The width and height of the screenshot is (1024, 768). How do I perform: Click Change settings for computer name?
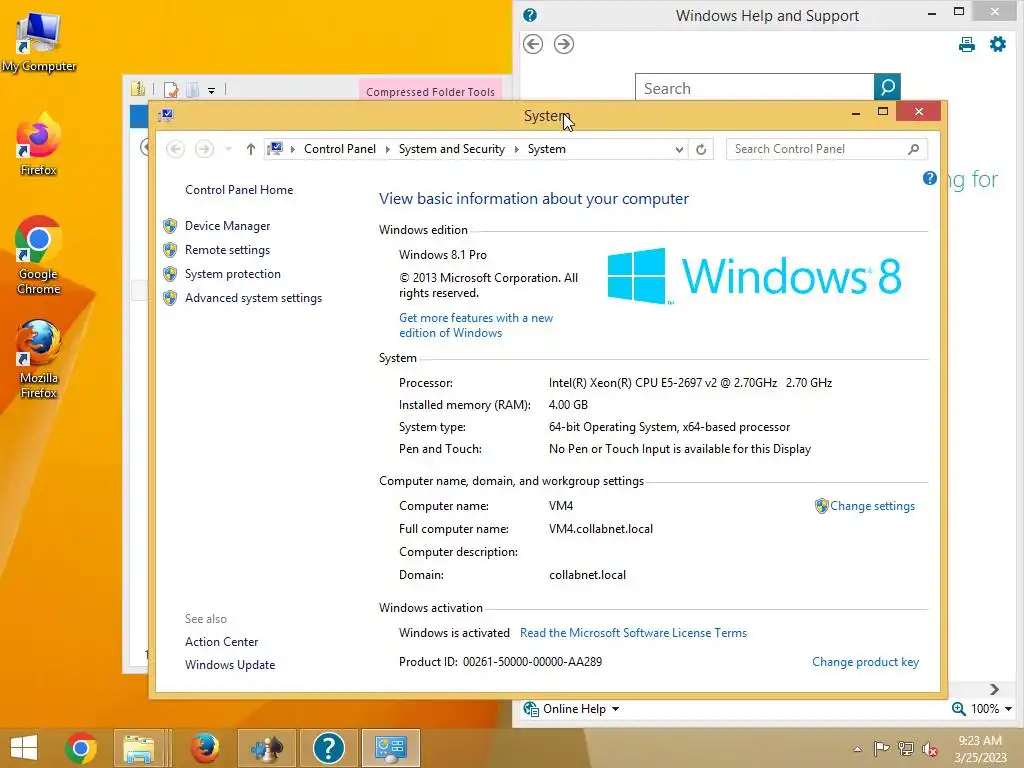point(872,506)
